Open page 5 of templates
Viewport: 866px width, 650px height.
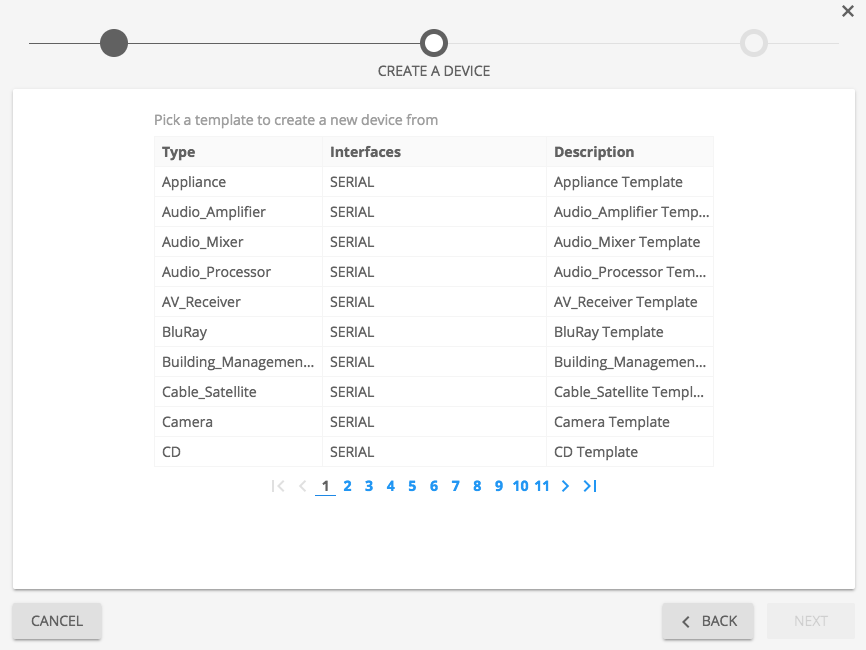point(412,486)
